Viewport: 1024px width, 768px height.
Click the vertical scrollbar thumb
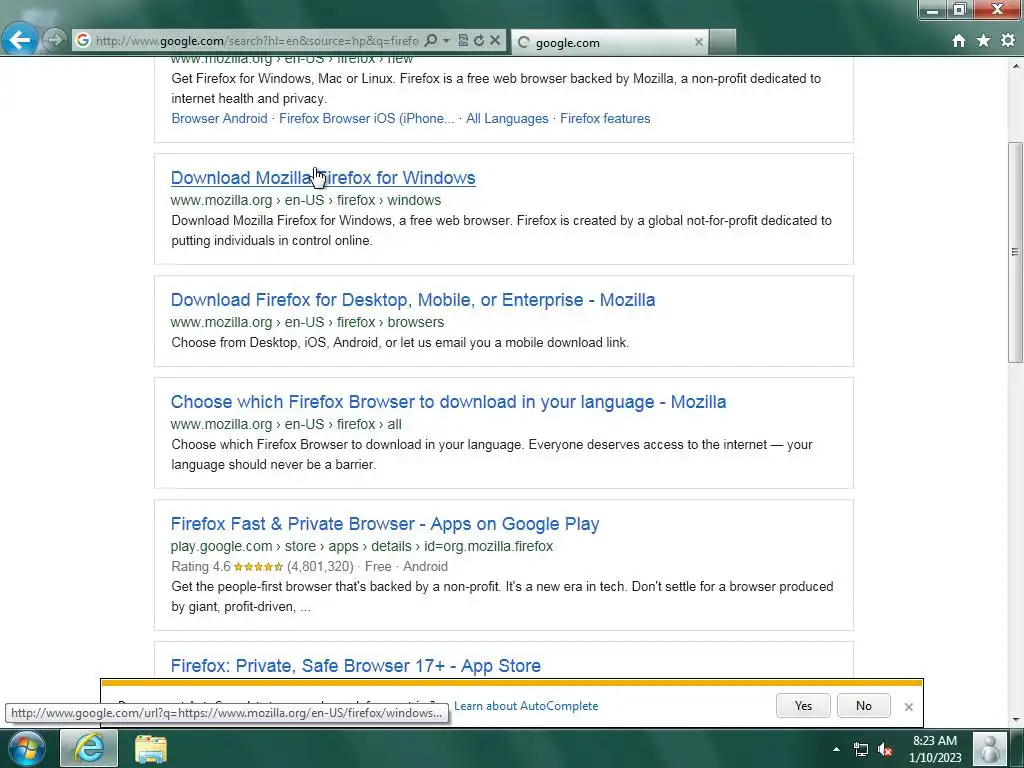point(1015,252)
